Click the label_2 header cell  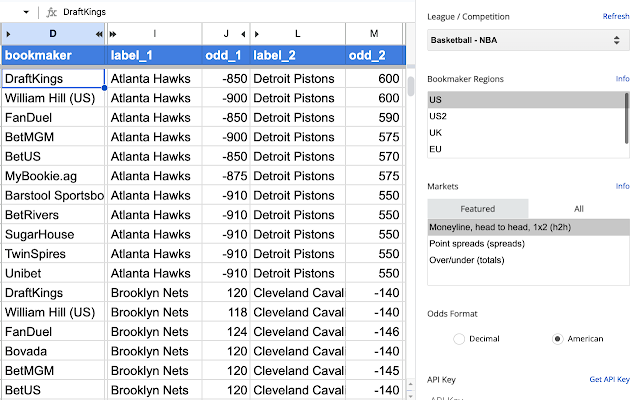click(x=298, y=55)
